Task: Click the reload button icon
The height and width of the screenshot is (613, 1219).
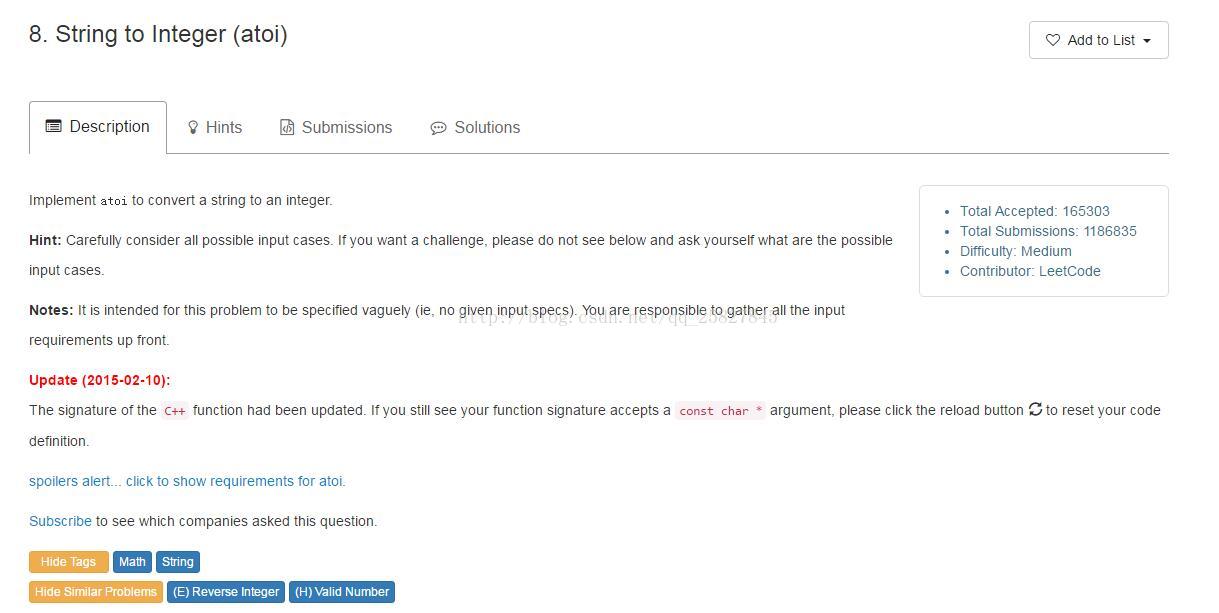Action: pyautogui.click(x=1035, y=410)
